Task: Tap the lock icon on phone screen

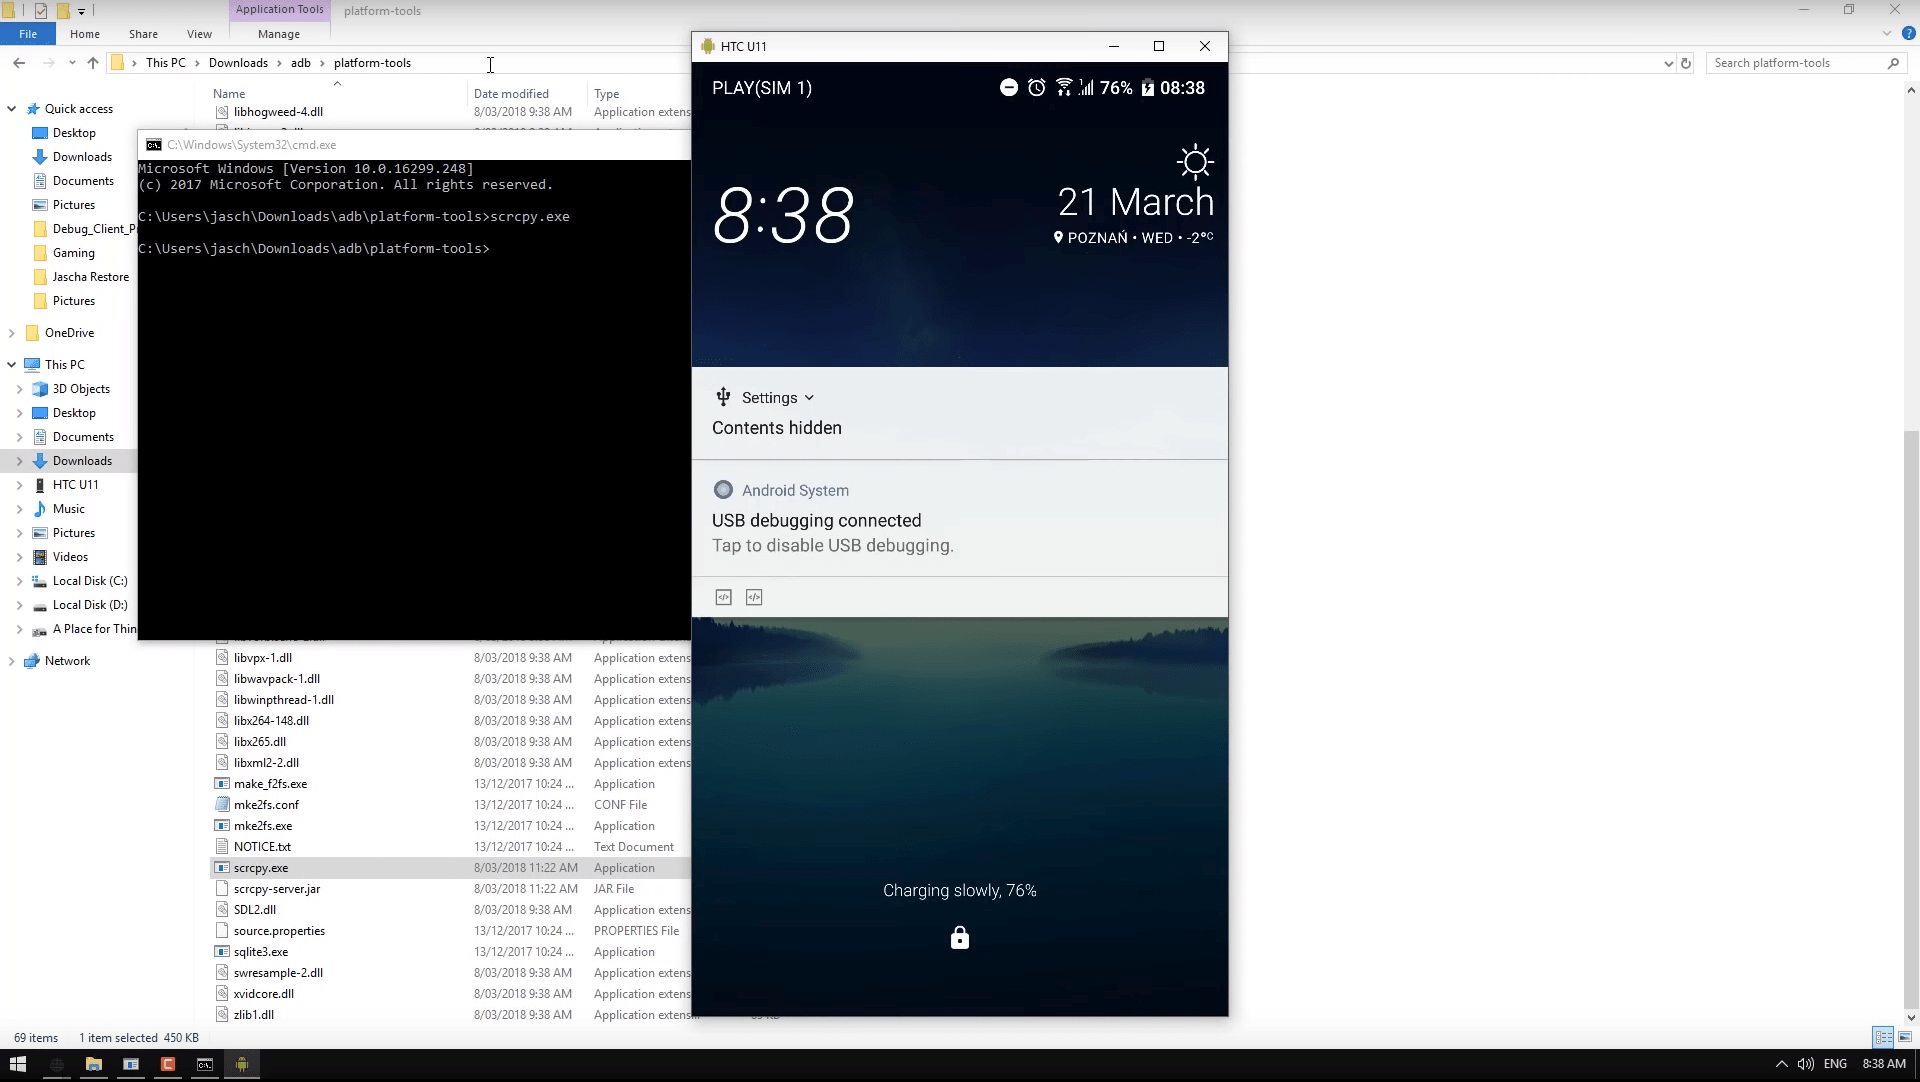Action: pyautogui.click(x=959, y=938)
